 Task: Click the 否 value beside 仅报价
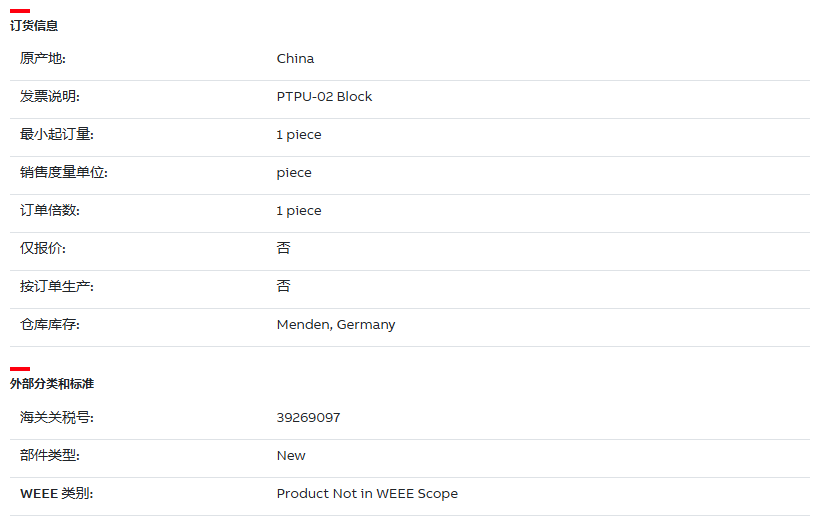click(283, 248)
